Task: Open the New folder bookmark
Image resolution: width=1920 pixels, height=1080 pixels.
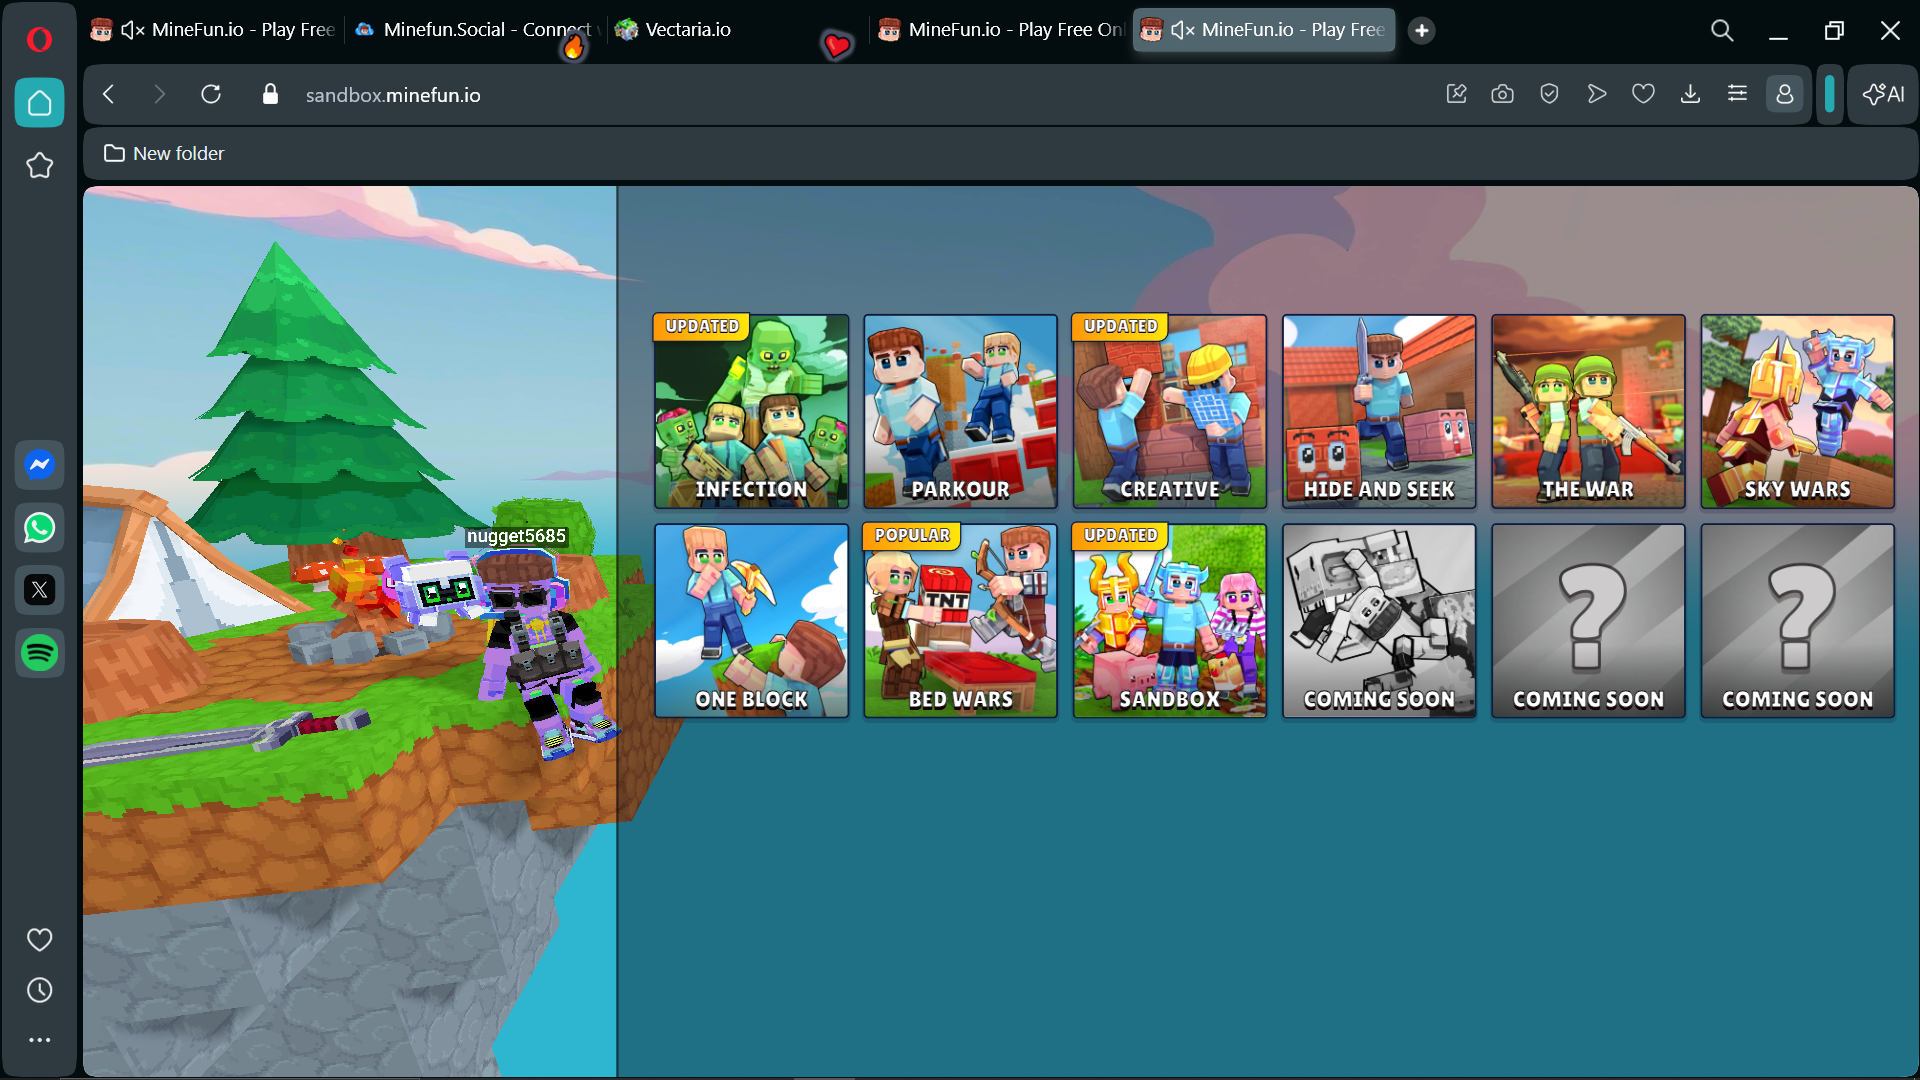Action: click(165, 153)
